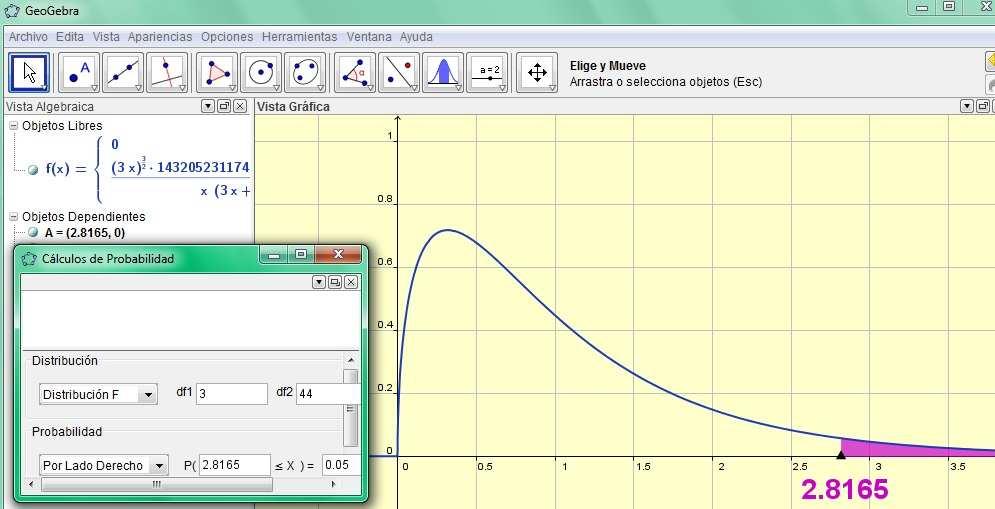This screenshot has height=509, width=995.
Task: Select the Circle with center tool
Action: coord(261,73)
